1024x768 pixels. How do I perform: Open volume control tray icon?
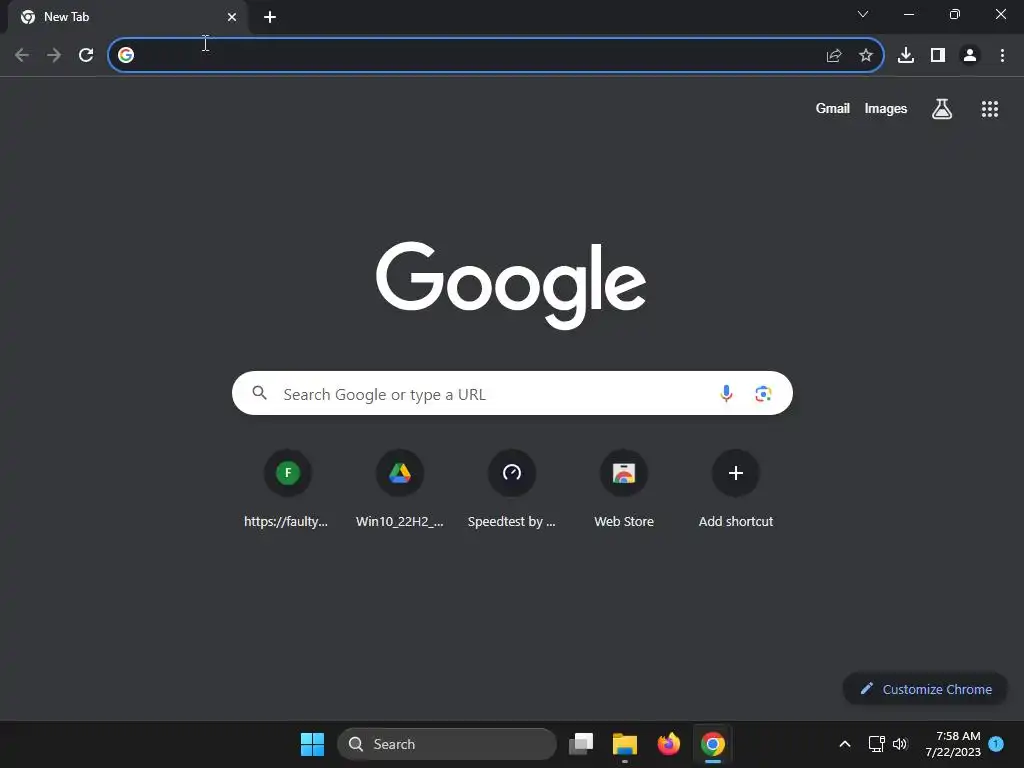pyautogui.click(x=900, y=744)
